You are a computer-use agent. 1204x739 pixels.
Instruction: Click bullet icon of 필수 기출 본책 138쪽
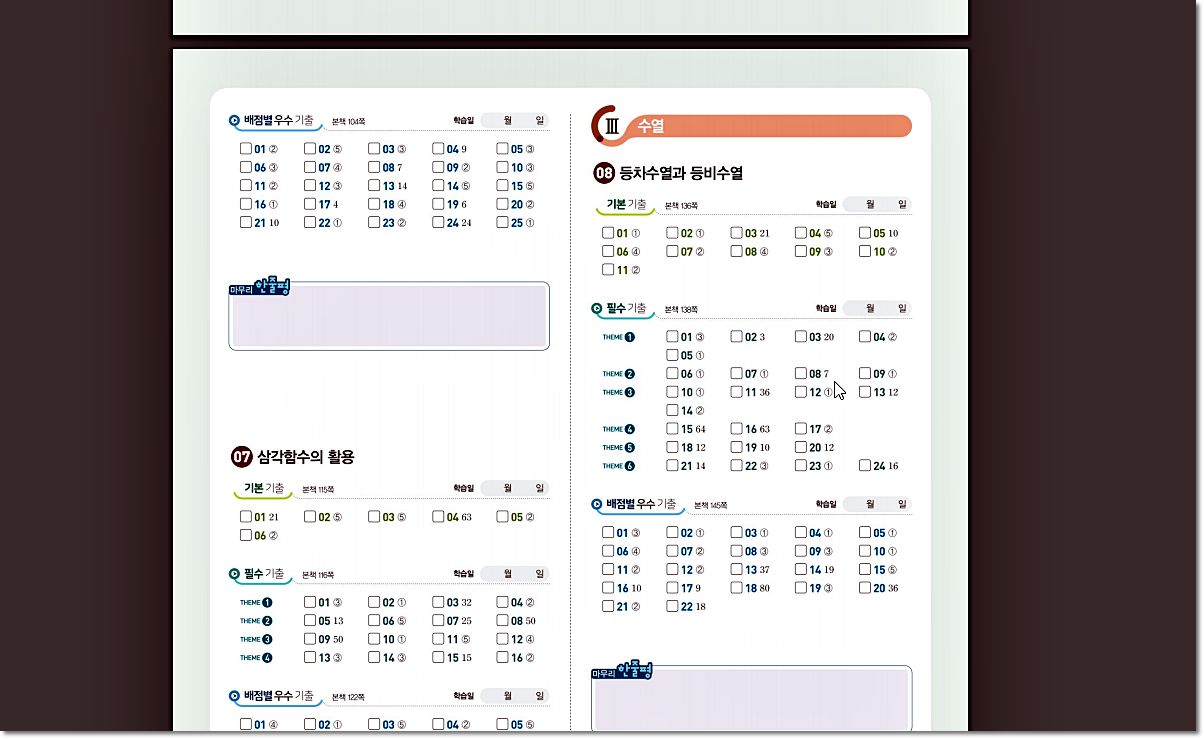(x=597, y=309)
